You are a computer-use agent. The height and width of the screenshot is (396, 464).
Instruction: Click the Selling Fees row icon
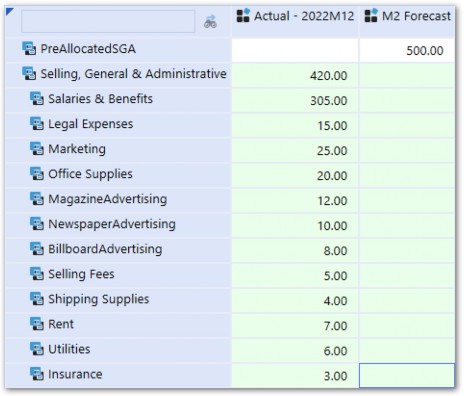pyautogui.click(x=37, y=274)
